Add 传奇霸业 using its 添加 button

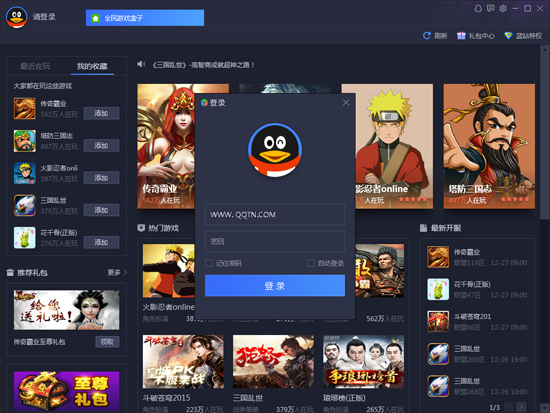101,113
